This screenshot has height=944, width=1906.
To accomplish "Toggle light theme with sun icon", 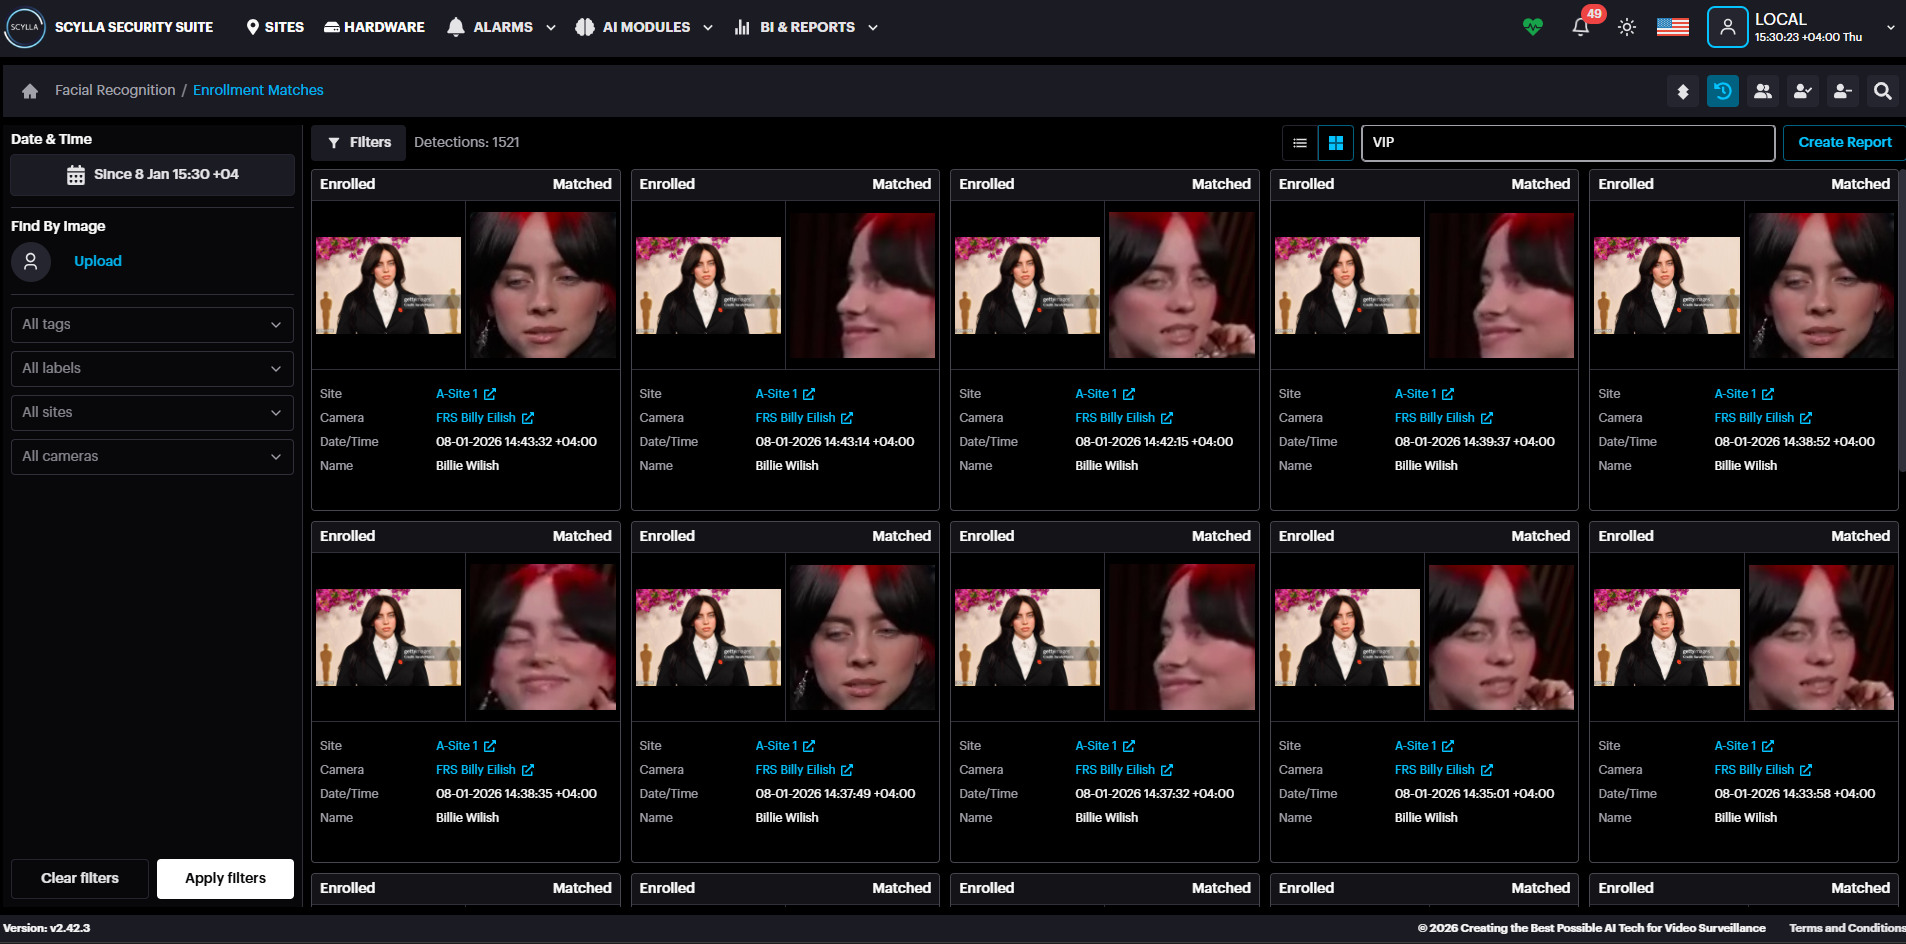I will (1627, 27).
